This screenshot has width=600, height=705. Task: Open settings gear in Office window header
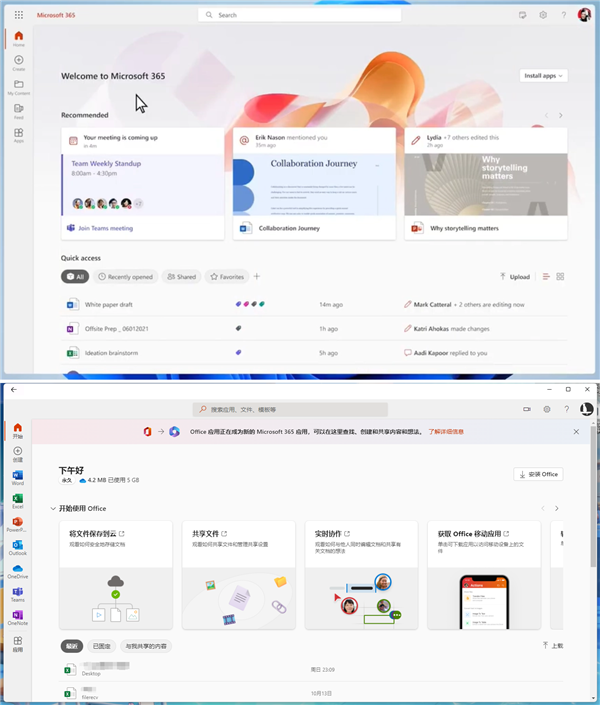(547, 409)
